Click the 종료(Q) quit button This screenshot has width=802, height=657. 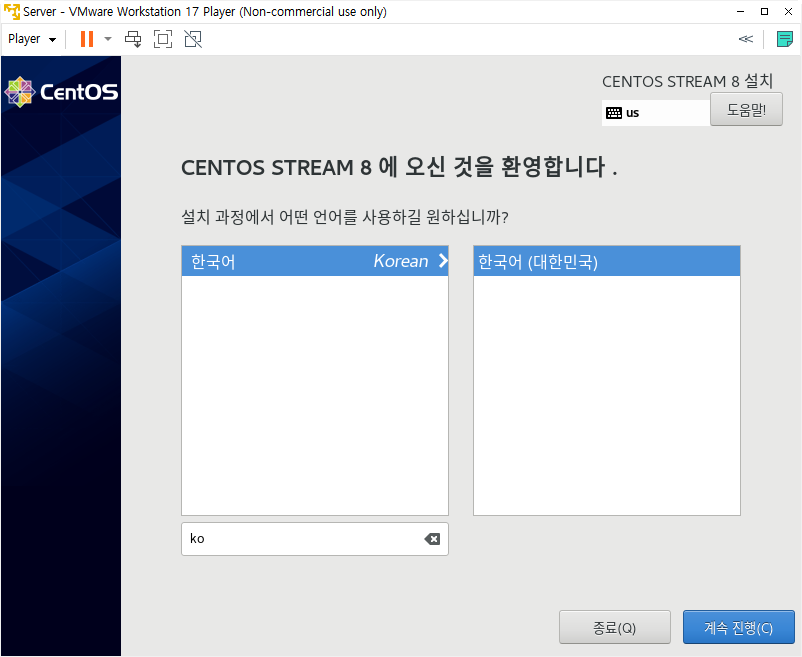[614, 627]
